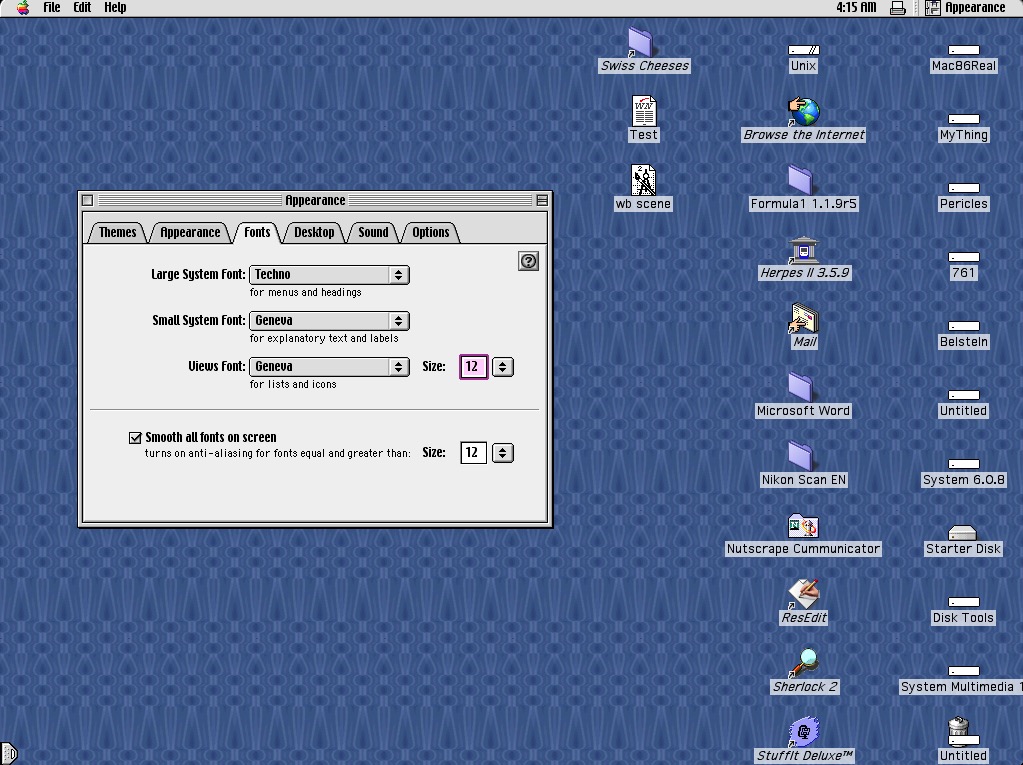Screen dimensions: 1023x765
Task: Switch to the Options tab
Action: [x=431, y=232]
